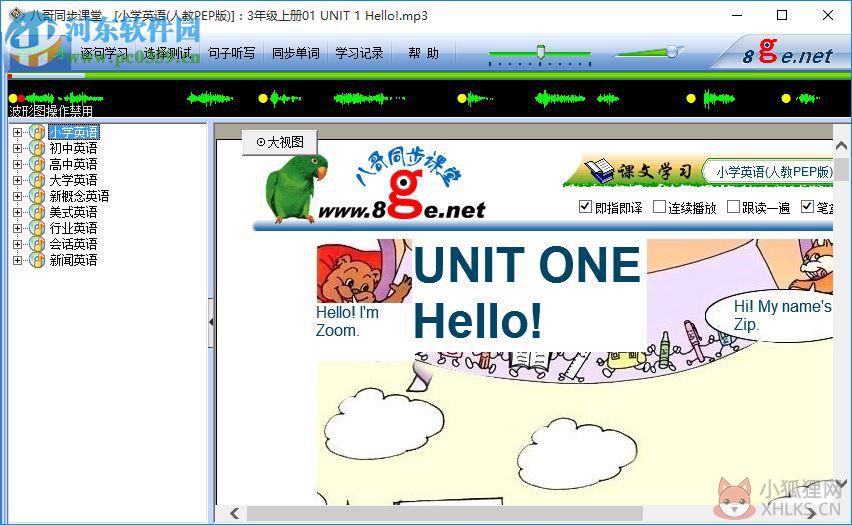Click the 大学英语 folder icon

(x=37, y=180)
